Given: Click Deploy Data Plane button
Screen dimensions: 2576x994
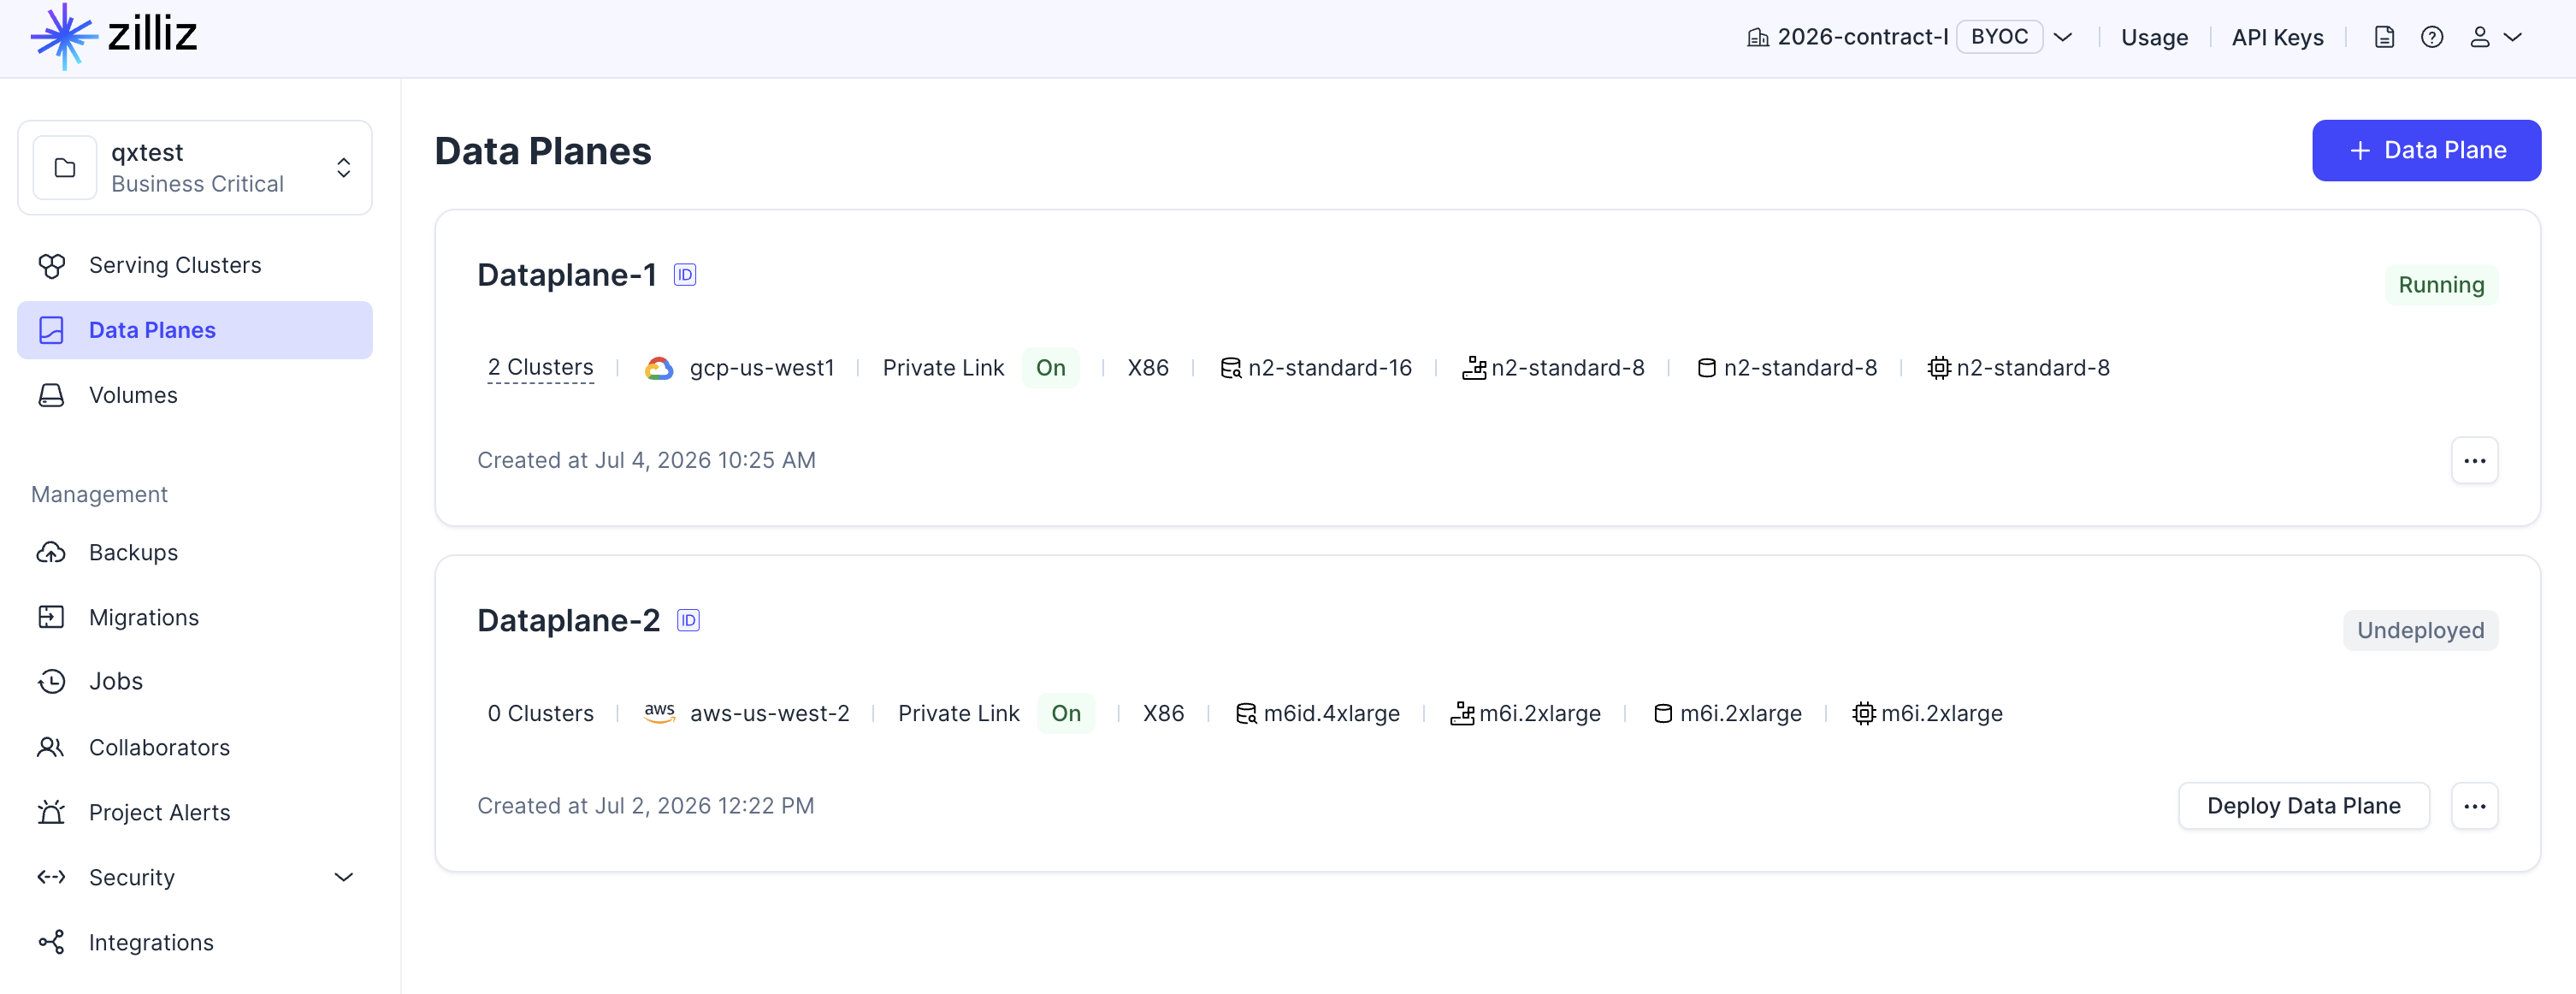Looking at the screenshot, I should click(2303, 806).
